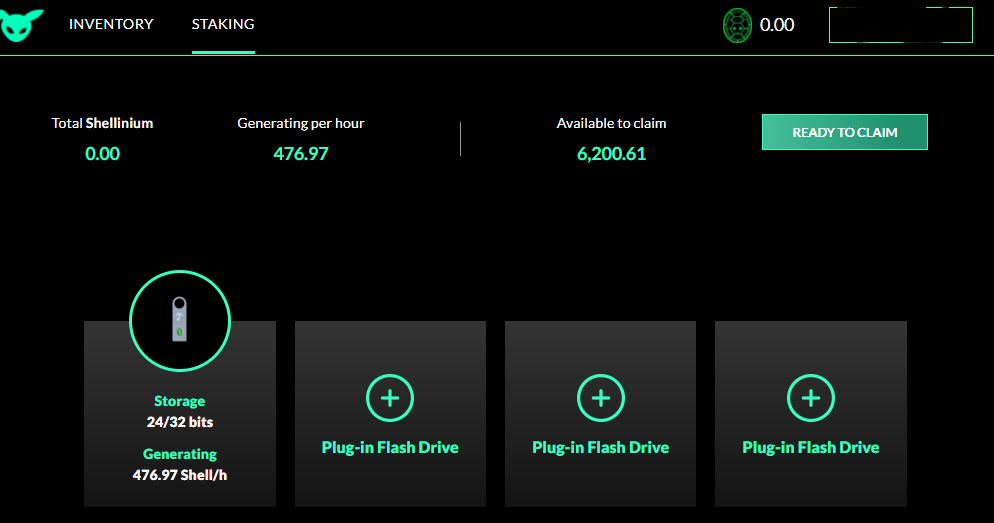Click the Generating label in first card
The width and height of the screenshot is (994, 523).
pyautogui.click(x=180, y=454)
